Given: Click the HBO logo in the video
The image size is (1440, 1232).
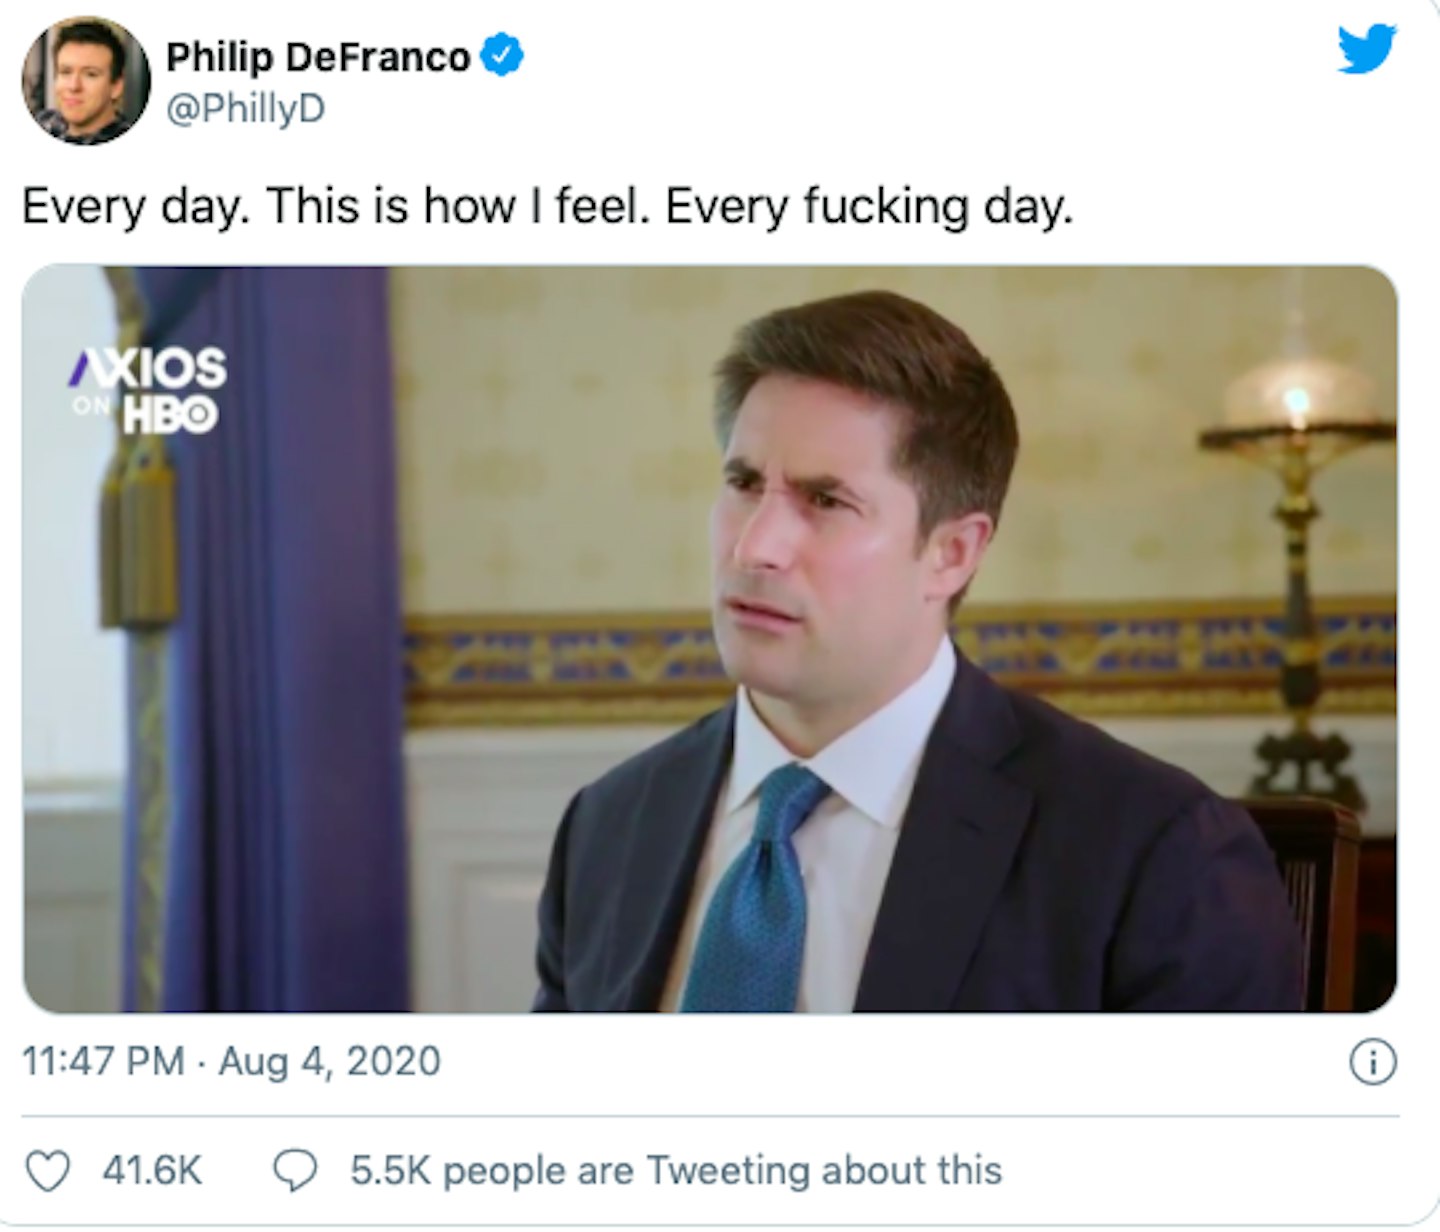Looking at the screenshot, I should point(170,415).
